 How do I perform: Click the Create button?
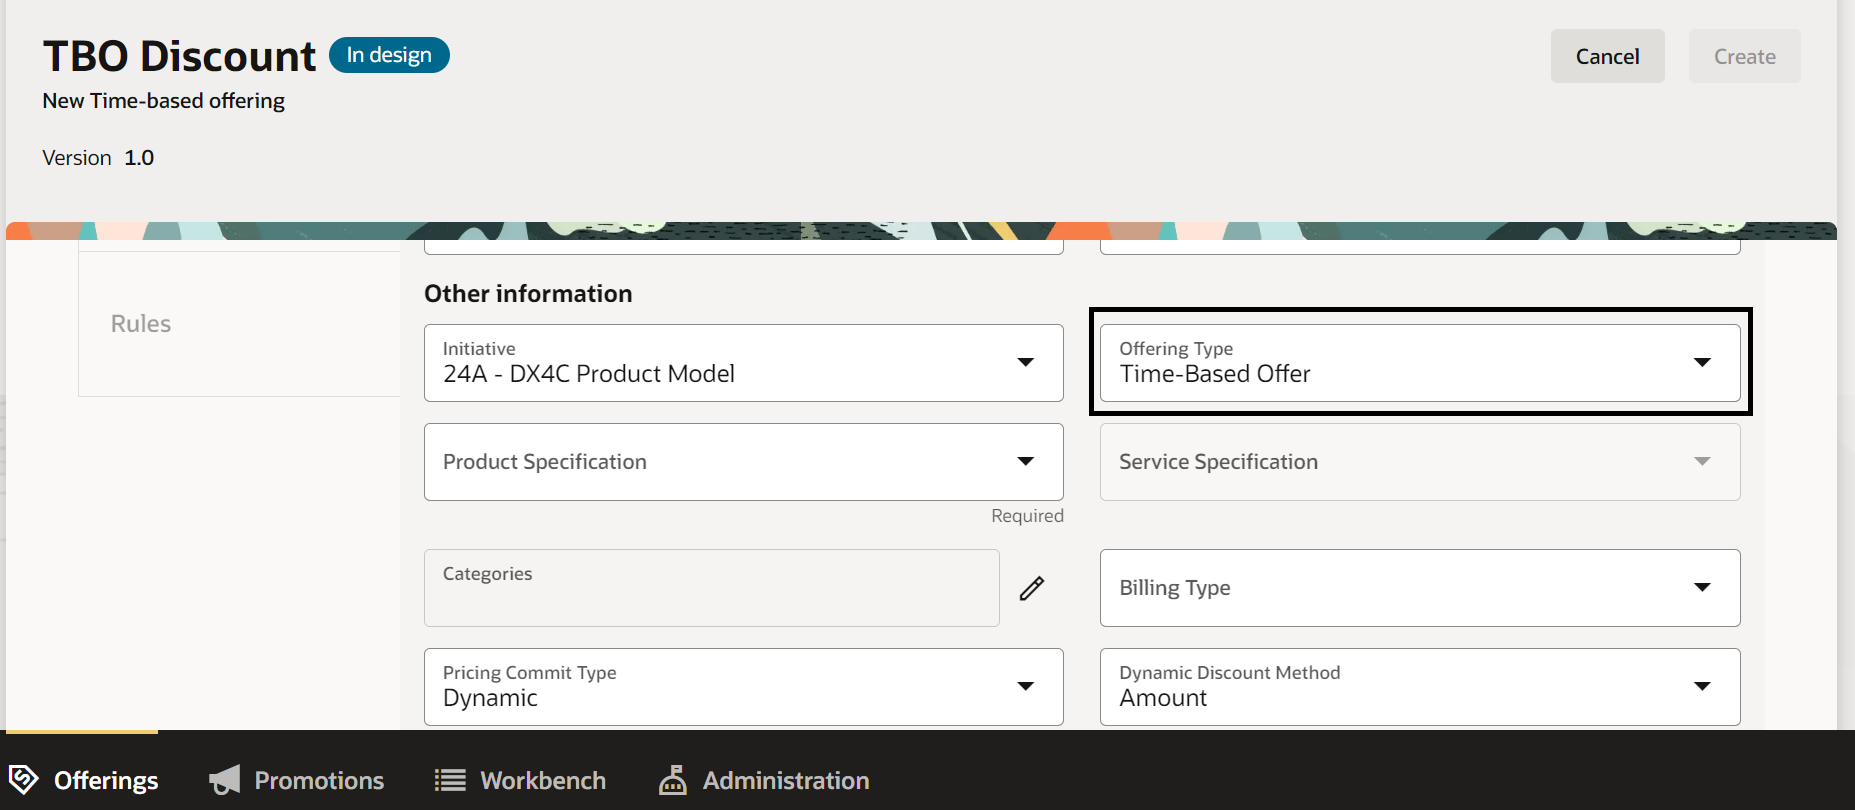[1744, 57]
